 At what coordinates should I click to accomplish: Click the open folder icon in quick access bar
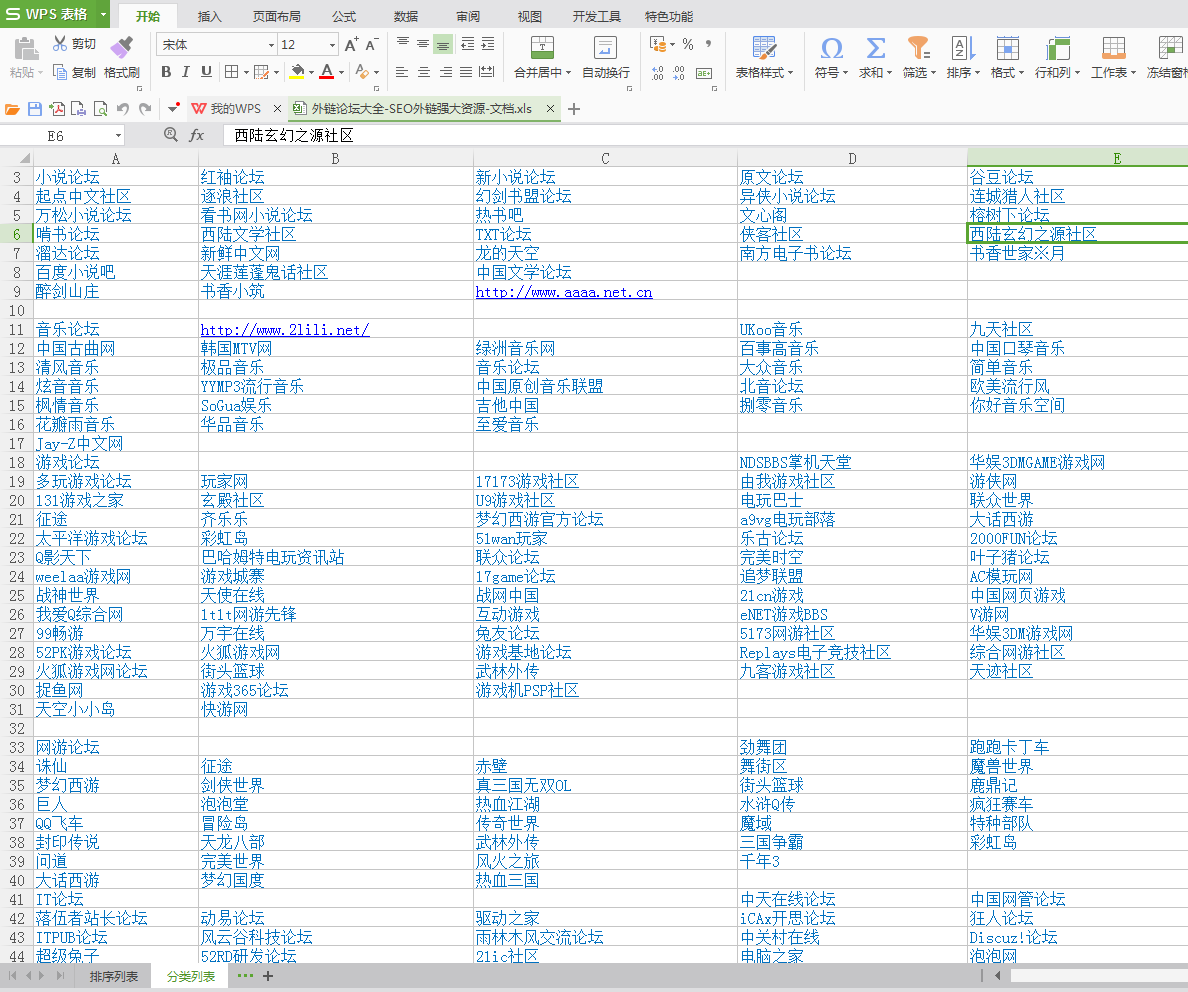tap(12, 109)
